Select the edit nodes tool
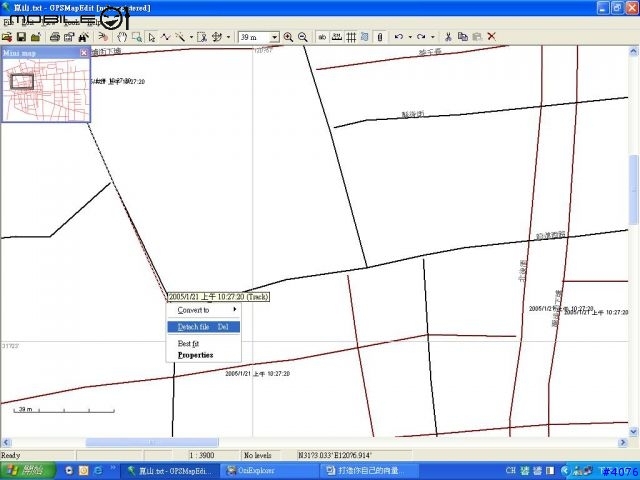Screen dimensions: 640x480 pos(165,37)
